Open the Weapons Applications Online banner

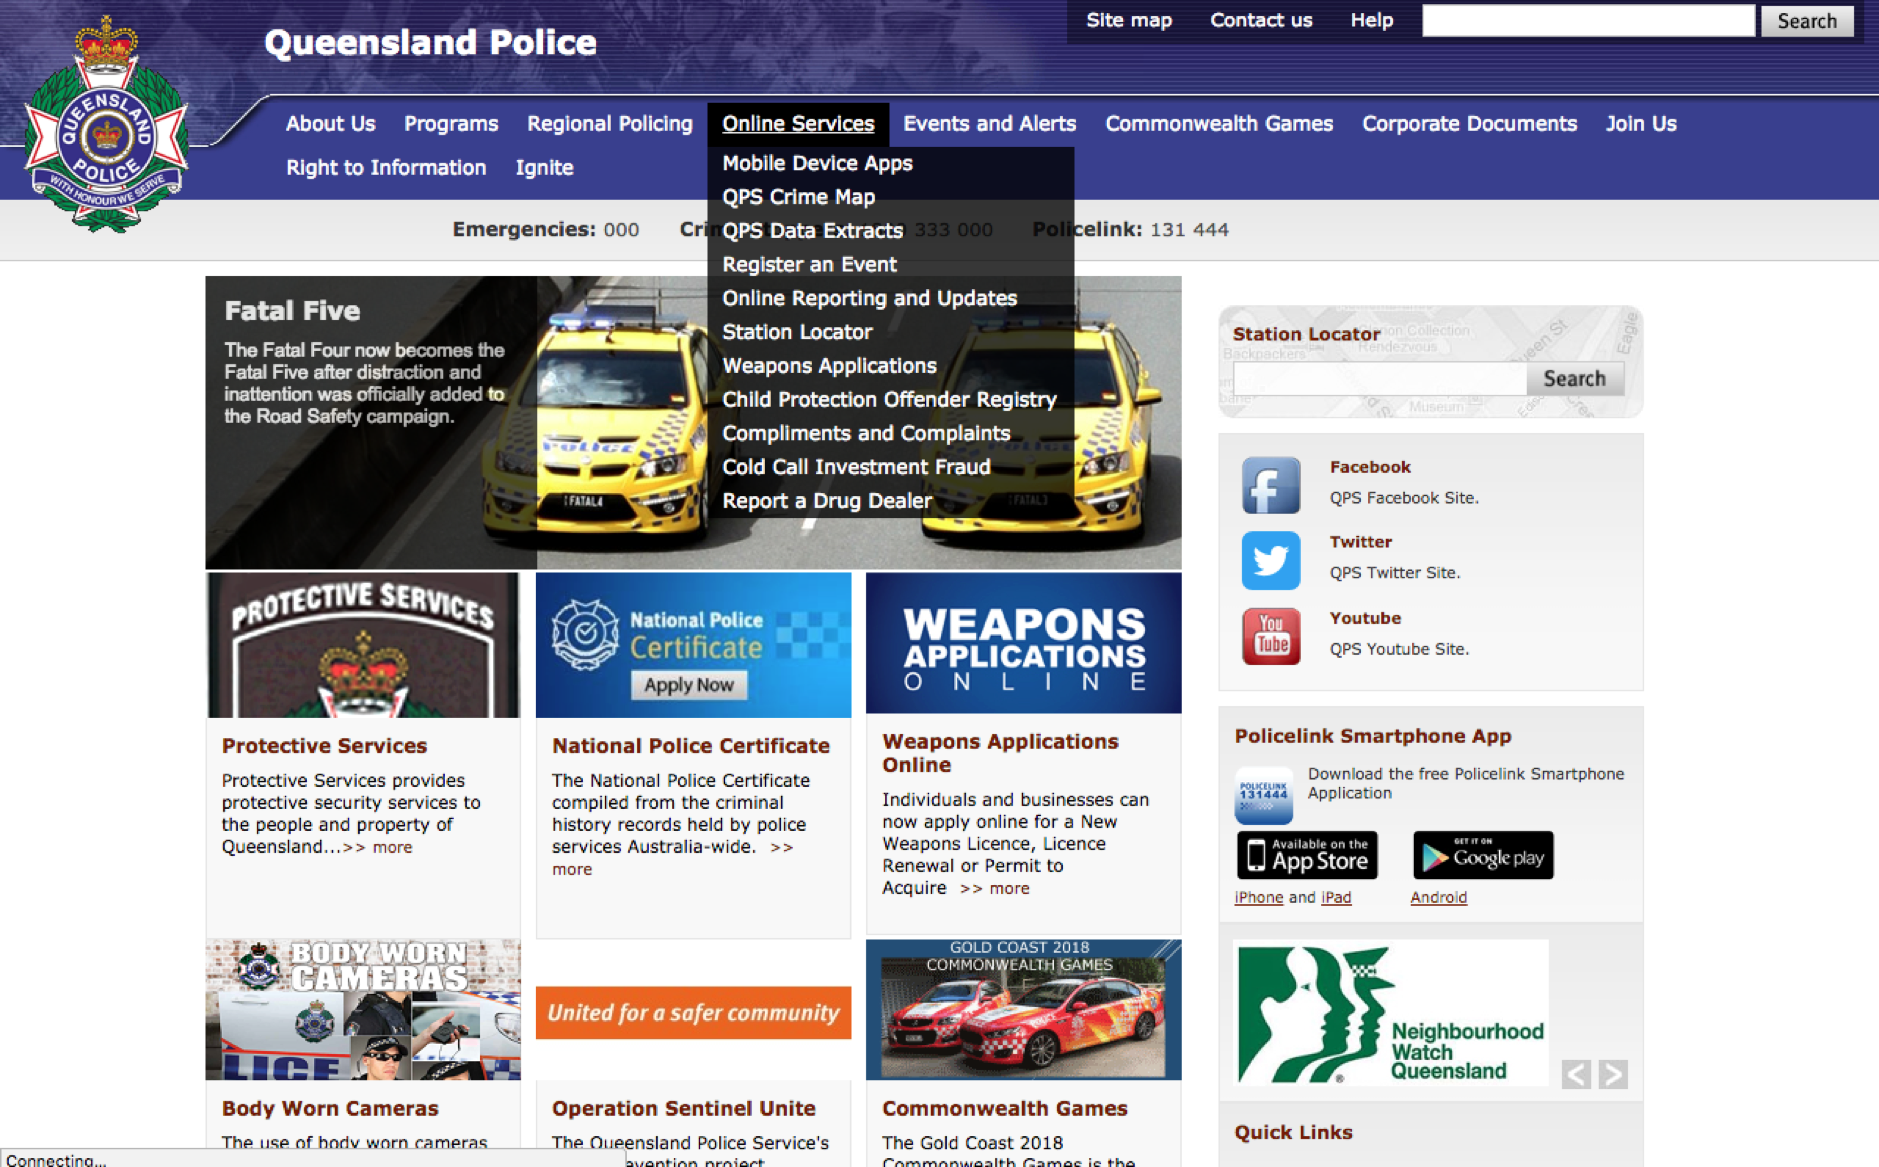click(x=1024, y=643)
